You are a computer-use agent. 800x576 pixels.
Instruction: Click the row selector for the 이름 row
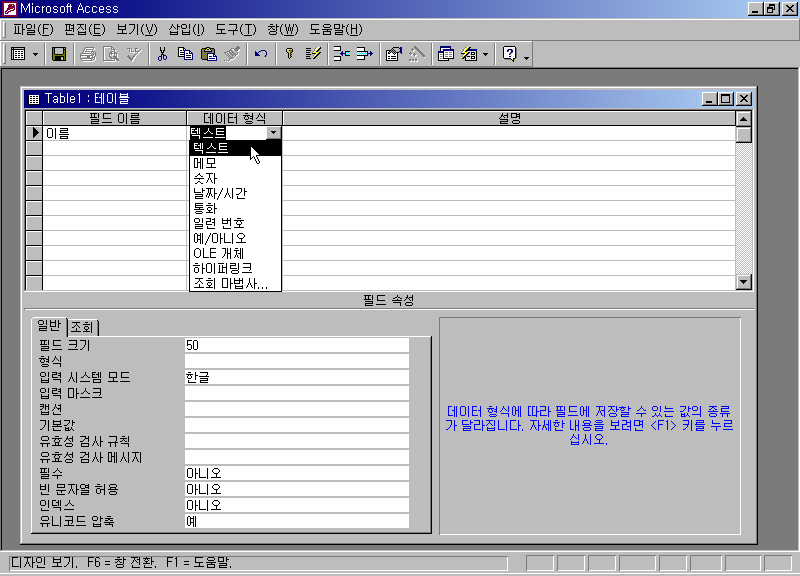(34, 133)
